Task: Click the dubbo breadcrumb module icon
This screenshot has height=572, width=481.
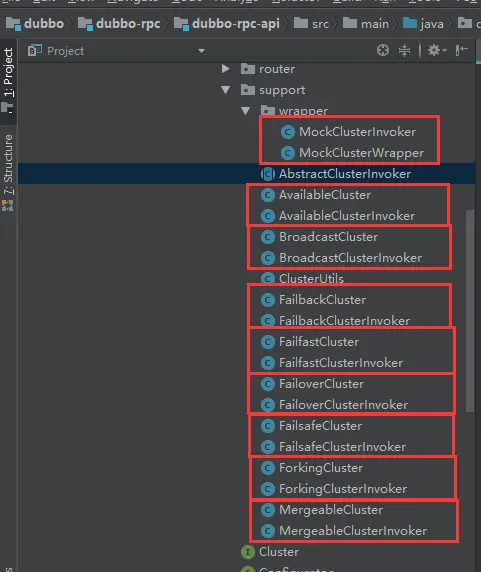Action: pos(13,24)
